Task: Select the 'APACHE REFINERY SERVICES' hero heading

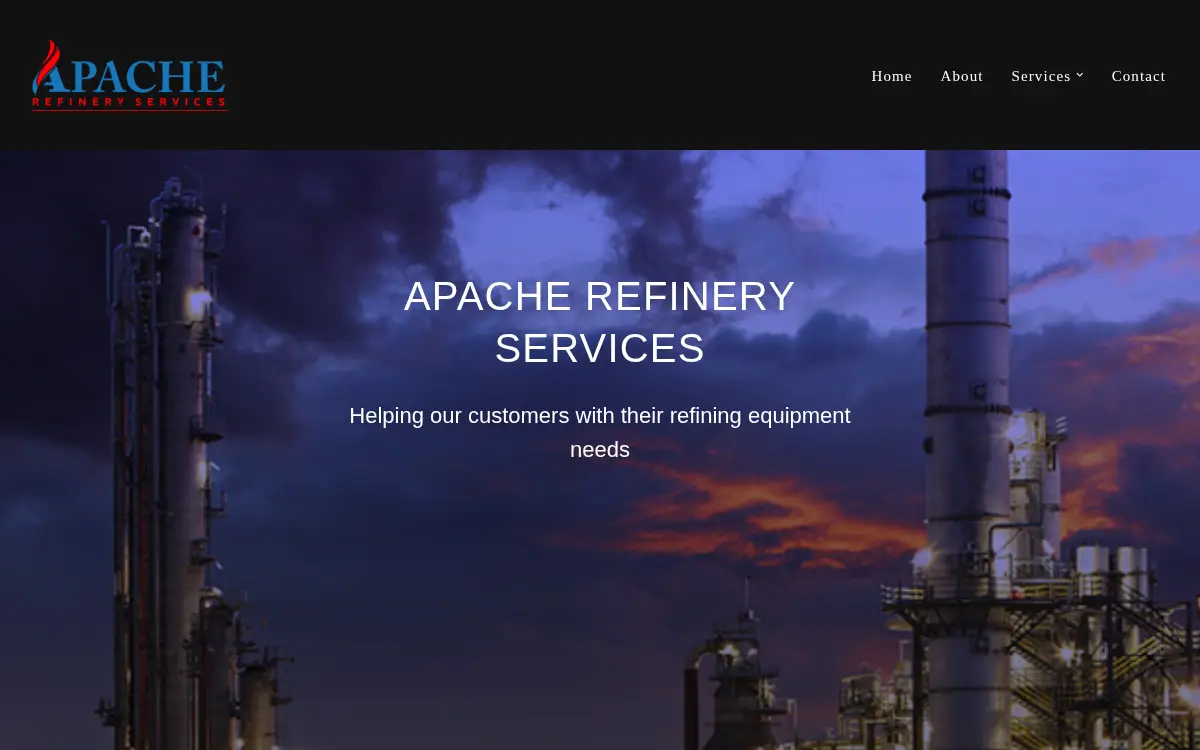Action: coord(600,322)
